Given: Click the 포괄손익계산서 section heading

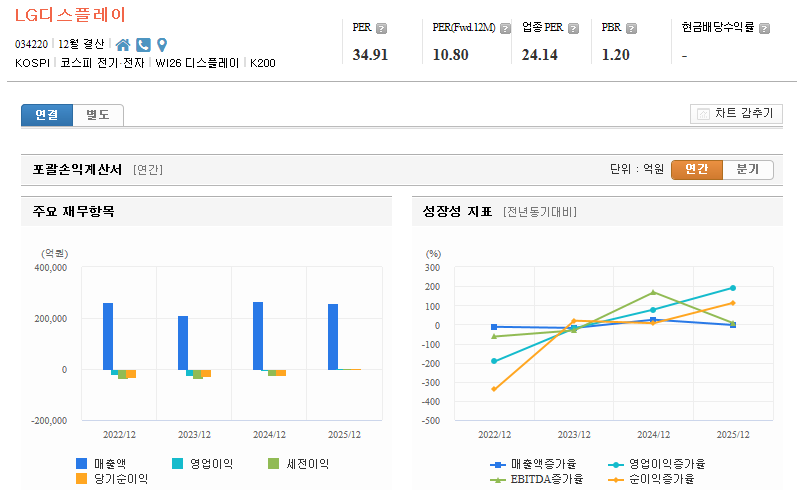Looking at the screenshot, I should 78,169.
